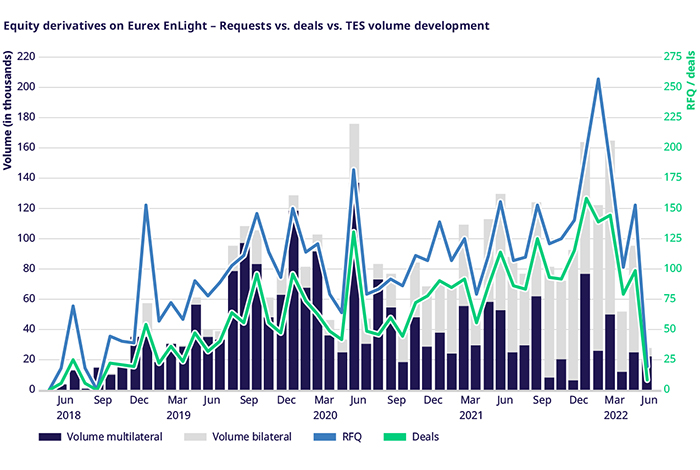This screenshot has height=470, width=700.
Task: Click the 2020 year label on x-axis
Action: click(325, 414)
